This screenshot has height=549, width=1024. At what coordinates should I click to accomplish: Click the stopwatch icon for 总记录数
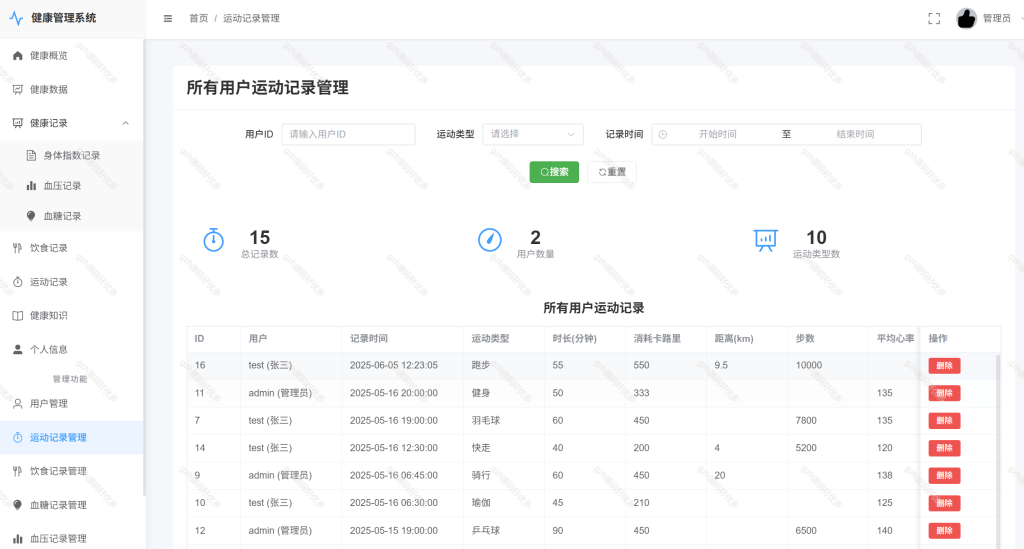pos(214,240)
